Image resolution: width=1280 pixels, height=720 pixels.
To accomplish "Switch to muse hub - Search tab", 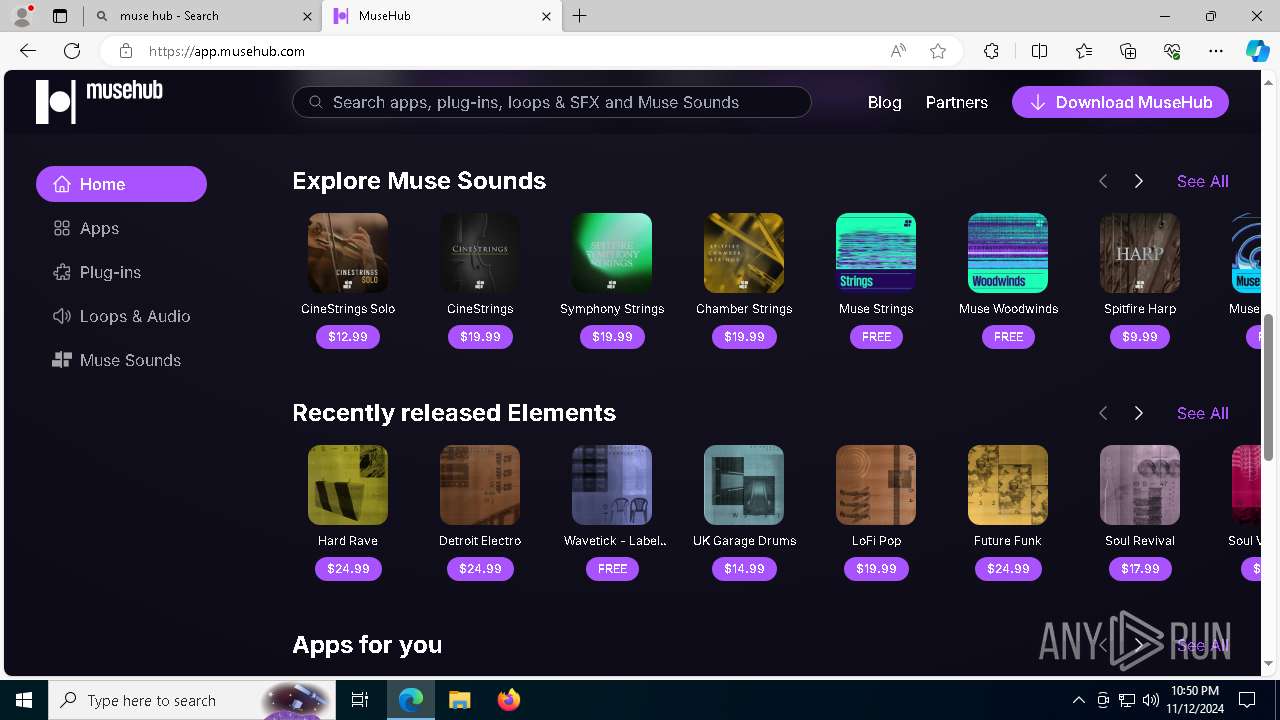I will tap(204, 16).
